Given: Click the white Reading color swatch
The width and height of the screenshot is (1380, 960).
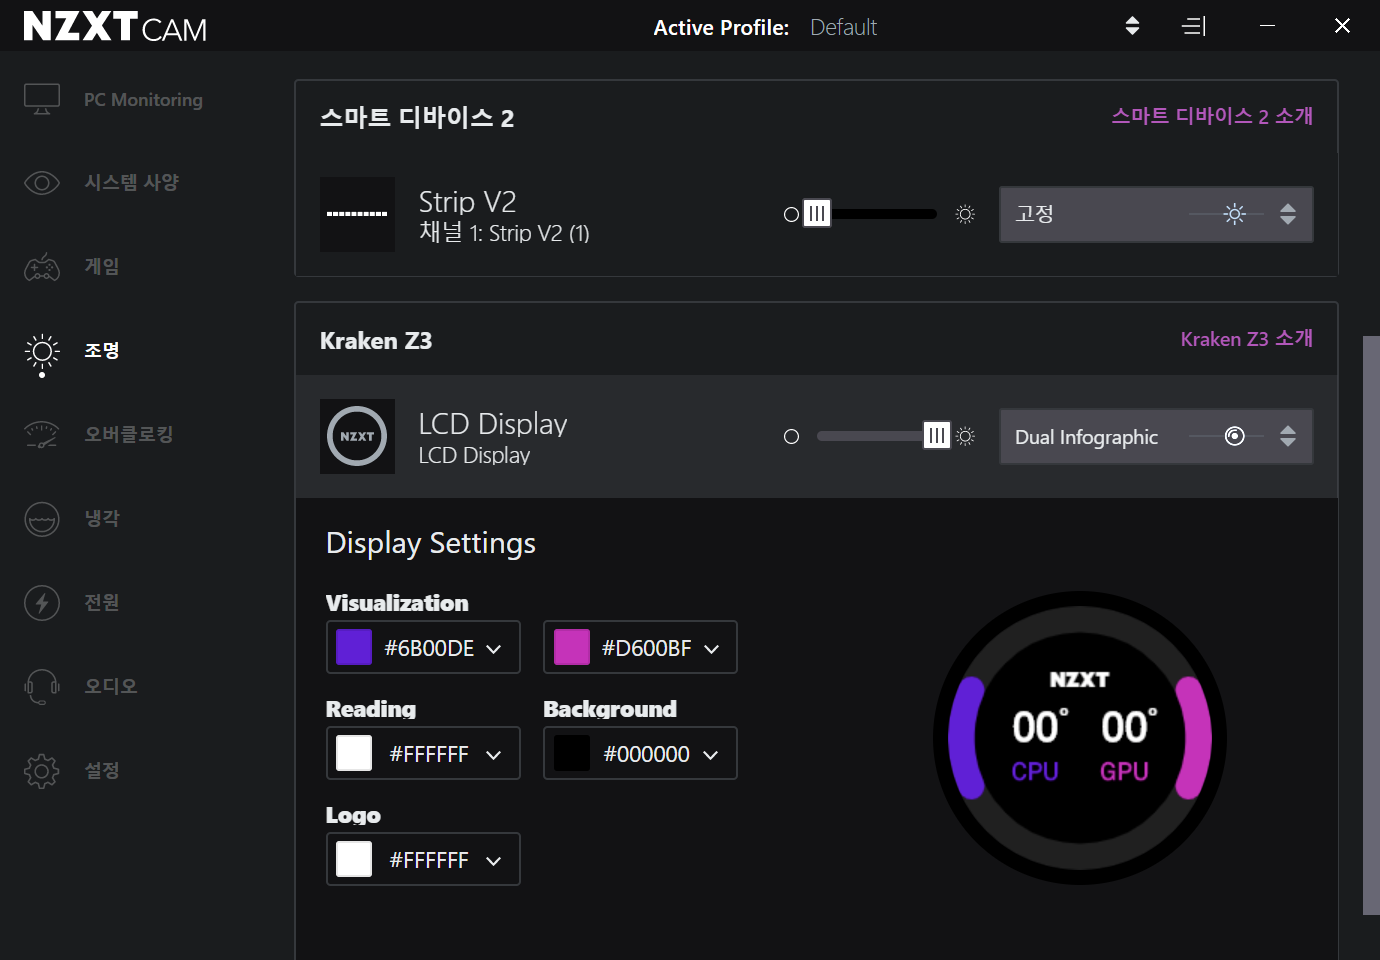Looking at the screenshot, I should 354,753.
